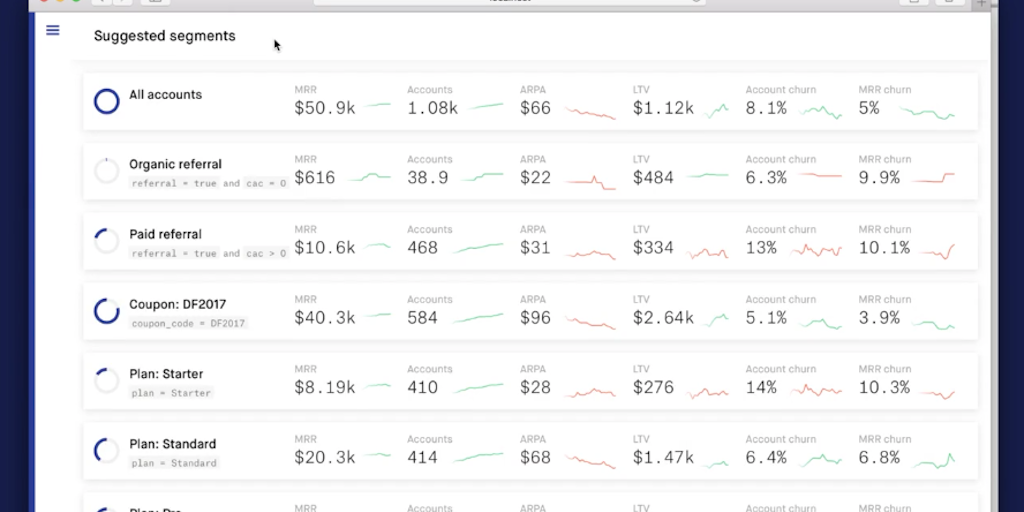Image resolution: width=1024 pixels, height=512 pixels.
Task: Open the hamburger menu icon
Action: (53, 30)
